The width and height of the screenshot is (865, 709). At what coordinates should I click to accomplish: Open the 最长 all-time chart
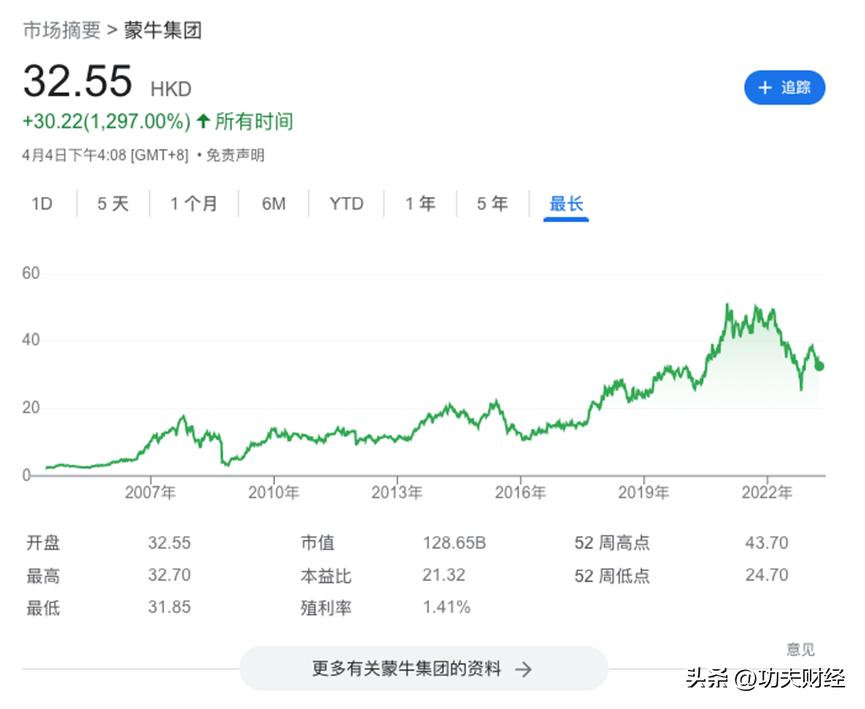click(x=565, y=203)
